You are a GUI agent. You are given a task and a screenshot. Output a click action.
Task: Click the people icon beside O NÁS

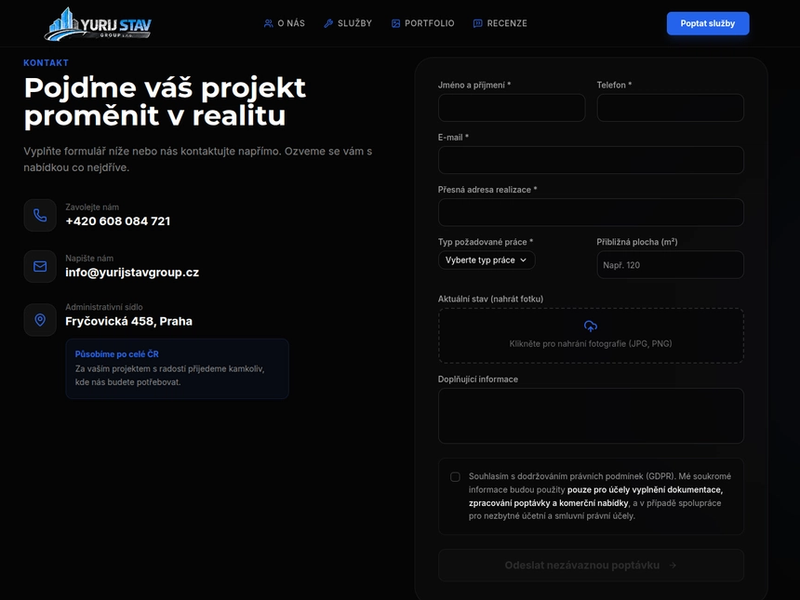click(x=268, y=23)
